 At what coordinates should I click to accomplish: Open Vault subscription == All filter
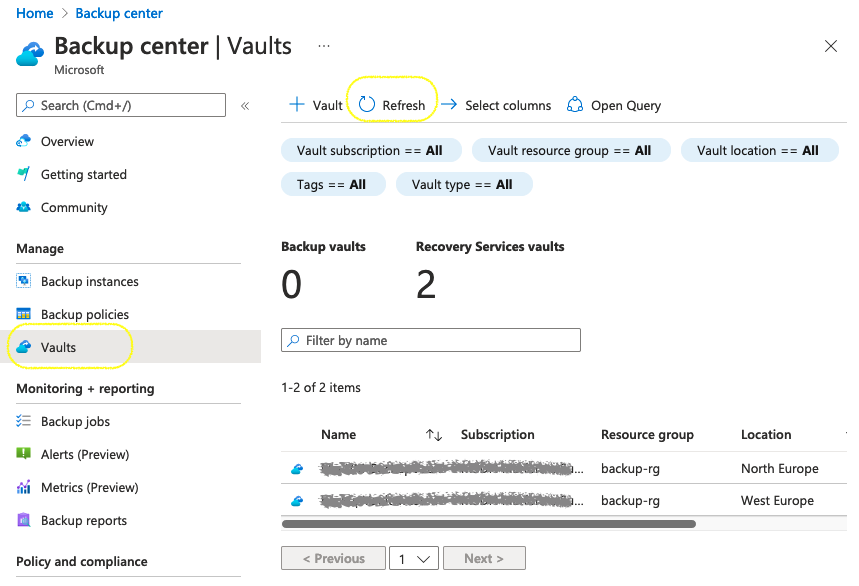point(371,150)
